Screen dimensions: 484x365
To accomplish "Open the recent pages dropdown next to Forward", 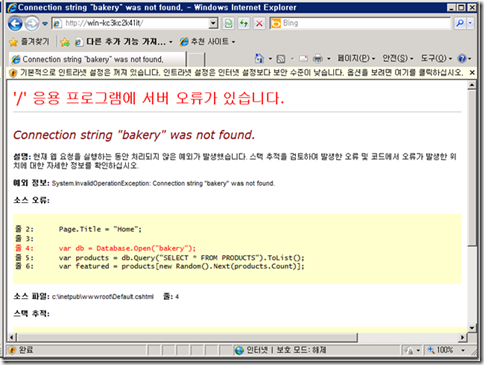I will 45,24.
